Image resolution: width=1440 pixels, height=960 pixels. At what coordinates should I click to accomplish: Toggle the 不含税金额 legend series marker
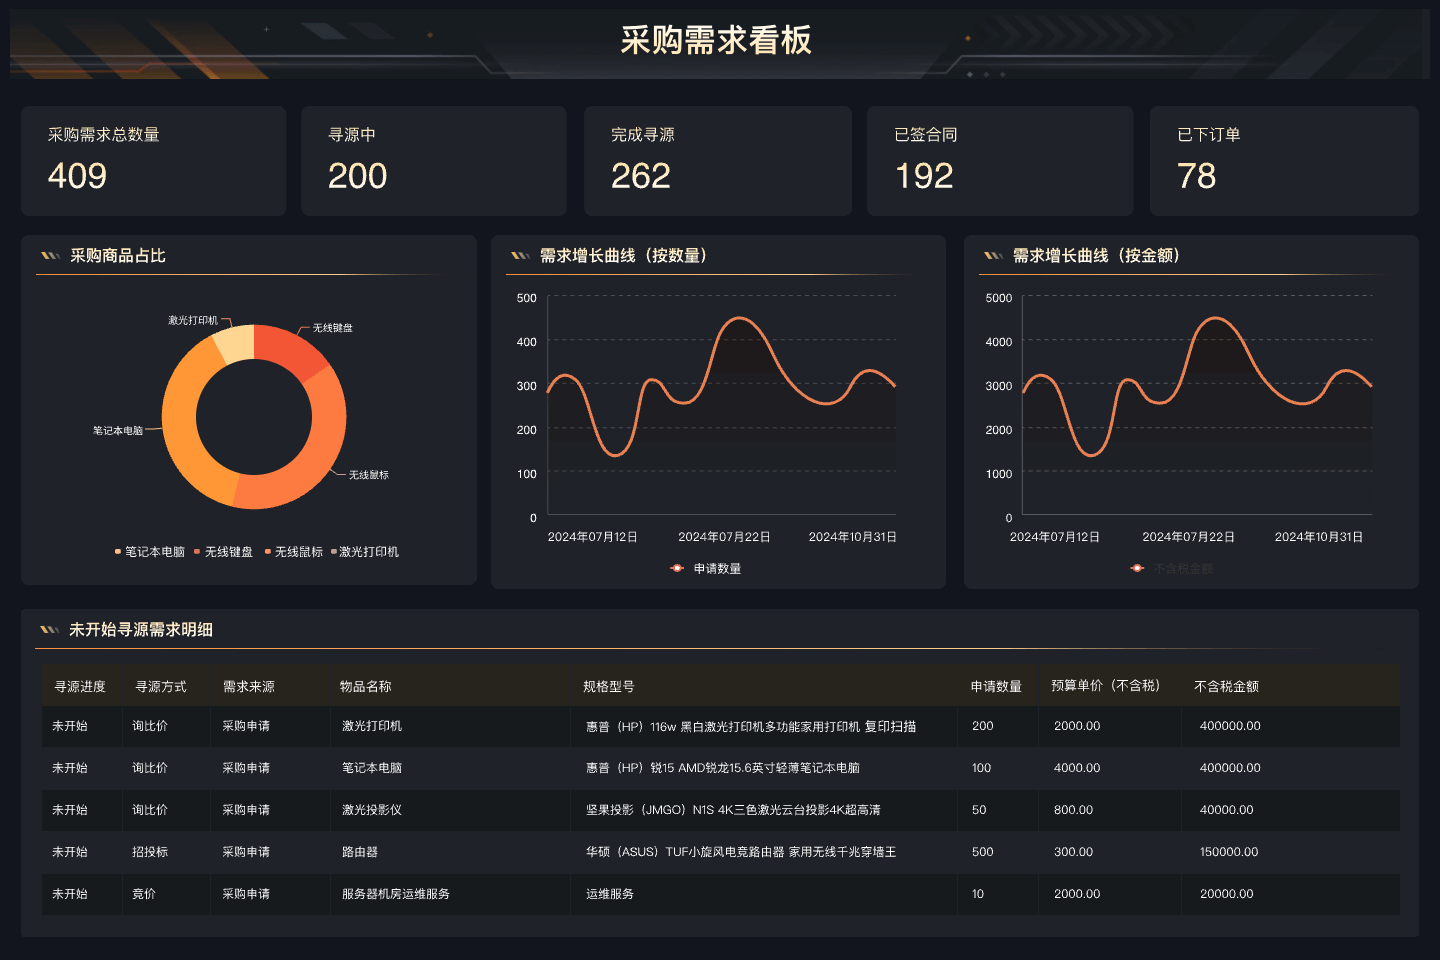pos(1137,568)
